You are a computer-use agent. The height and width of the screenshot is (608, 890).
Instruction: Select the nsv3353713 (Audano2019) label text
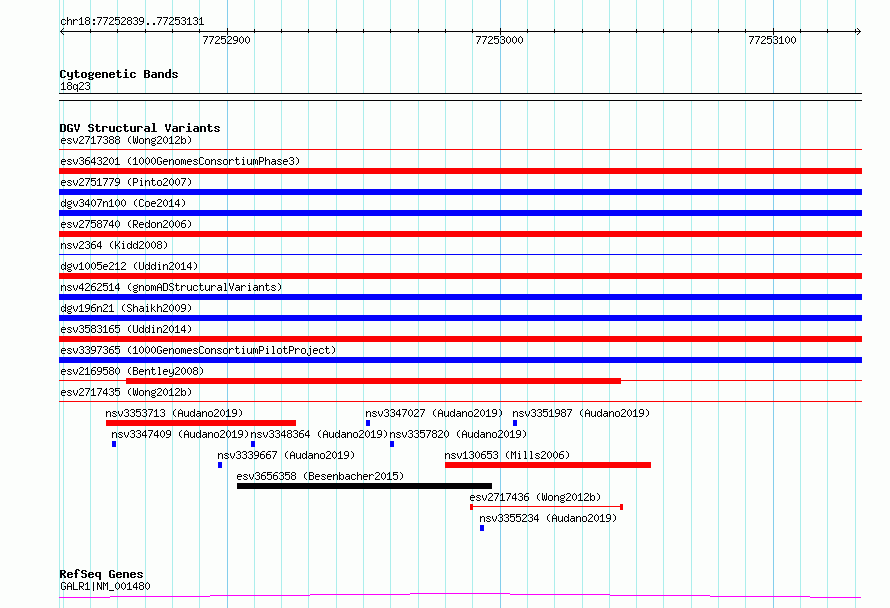pyautogui.click(x=174, y=413)
